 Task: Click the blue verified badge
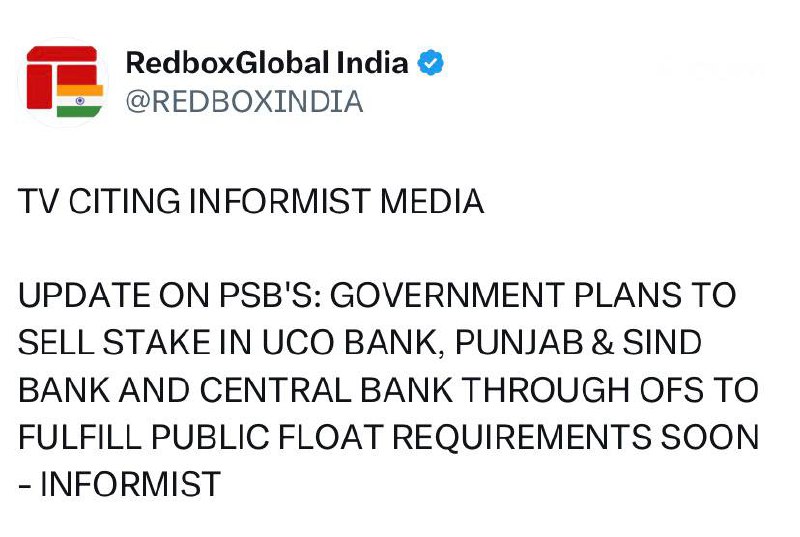tap(431, 63)
